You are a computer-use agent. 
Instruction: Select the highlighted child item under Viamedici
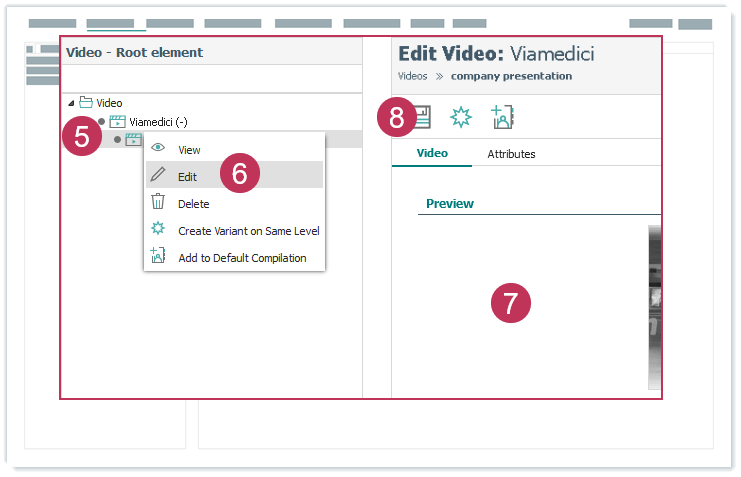[x=133, y=140]
